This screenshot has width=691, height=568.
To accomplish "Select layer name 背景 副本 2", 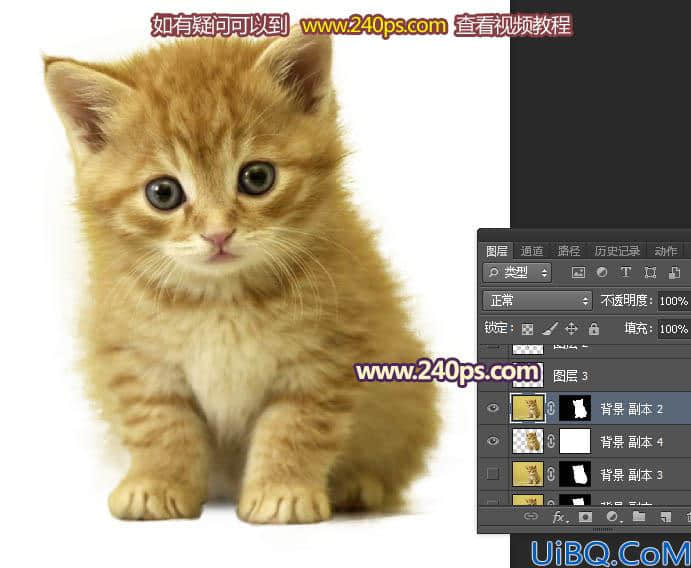I will (632, 409).
